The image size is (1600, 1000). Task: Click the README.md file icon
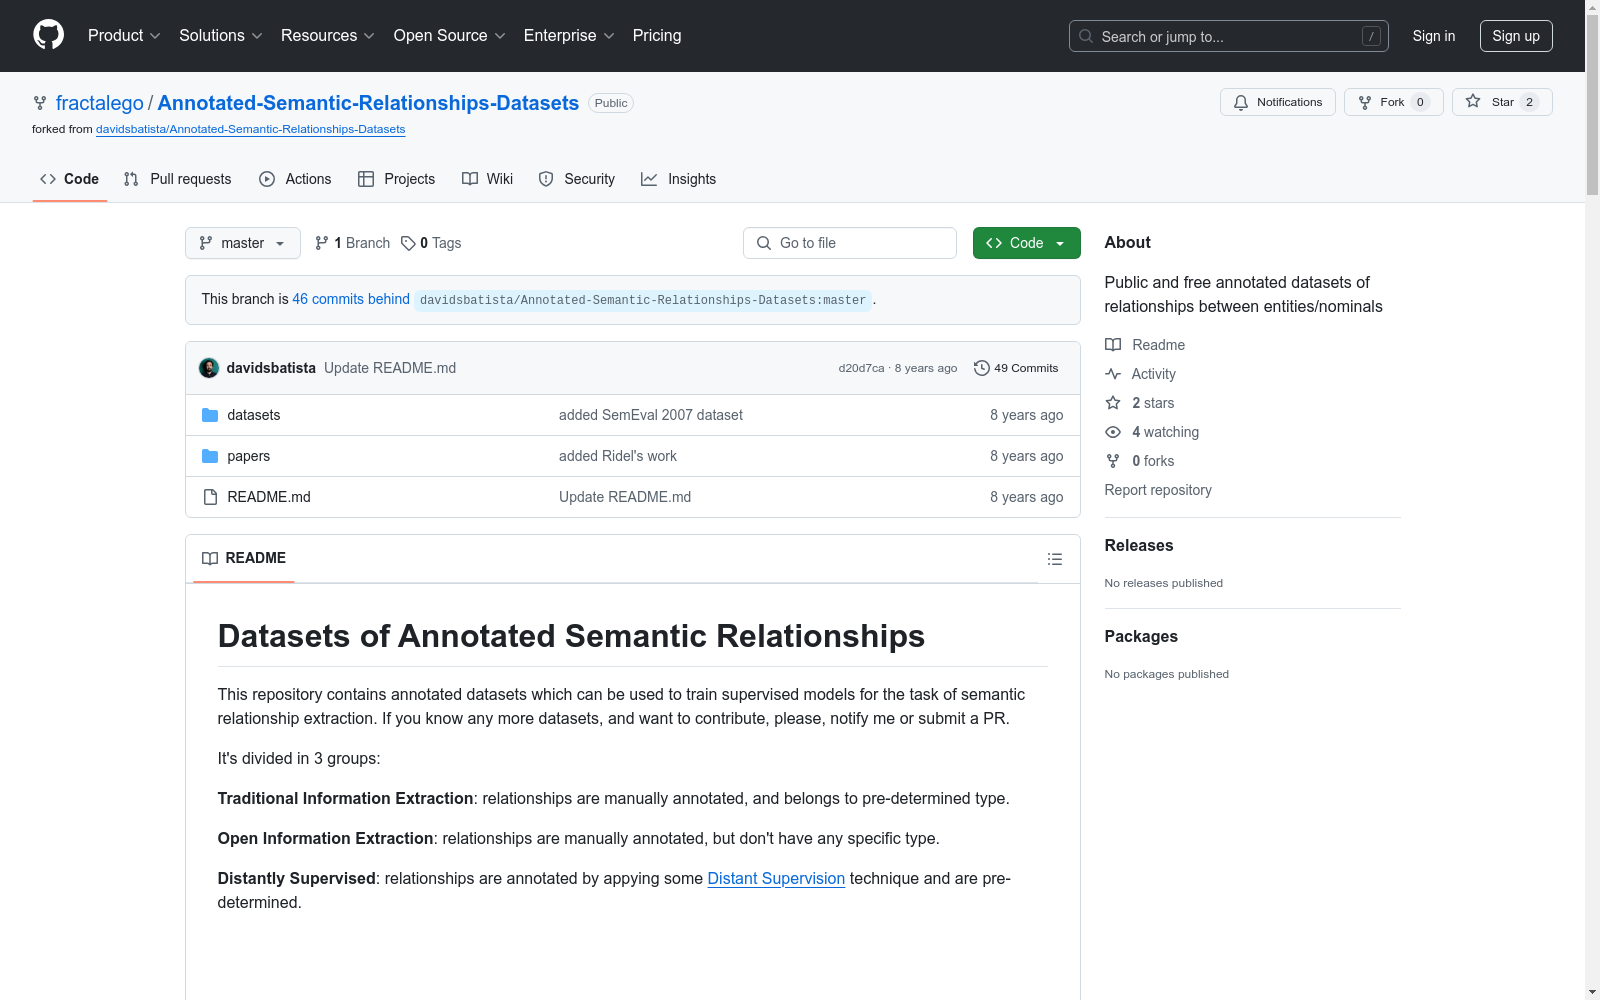[x=210, y=497]
